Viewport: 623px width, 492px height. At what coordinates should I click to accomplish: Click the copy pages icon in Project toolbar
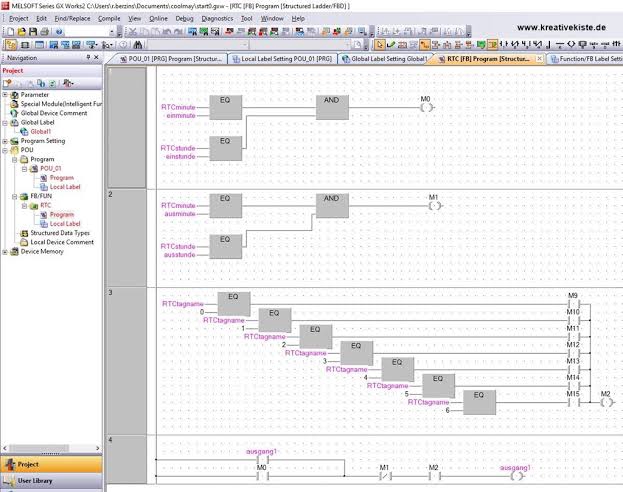tap(41, 83)
